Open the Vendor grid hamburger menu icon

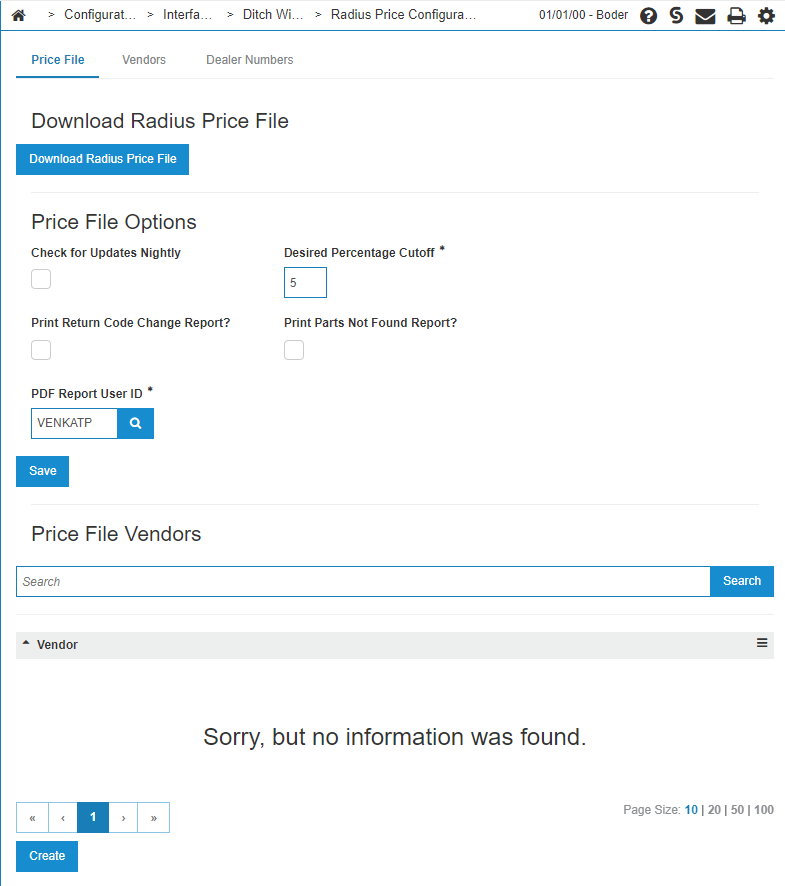(x=762, y=643)
